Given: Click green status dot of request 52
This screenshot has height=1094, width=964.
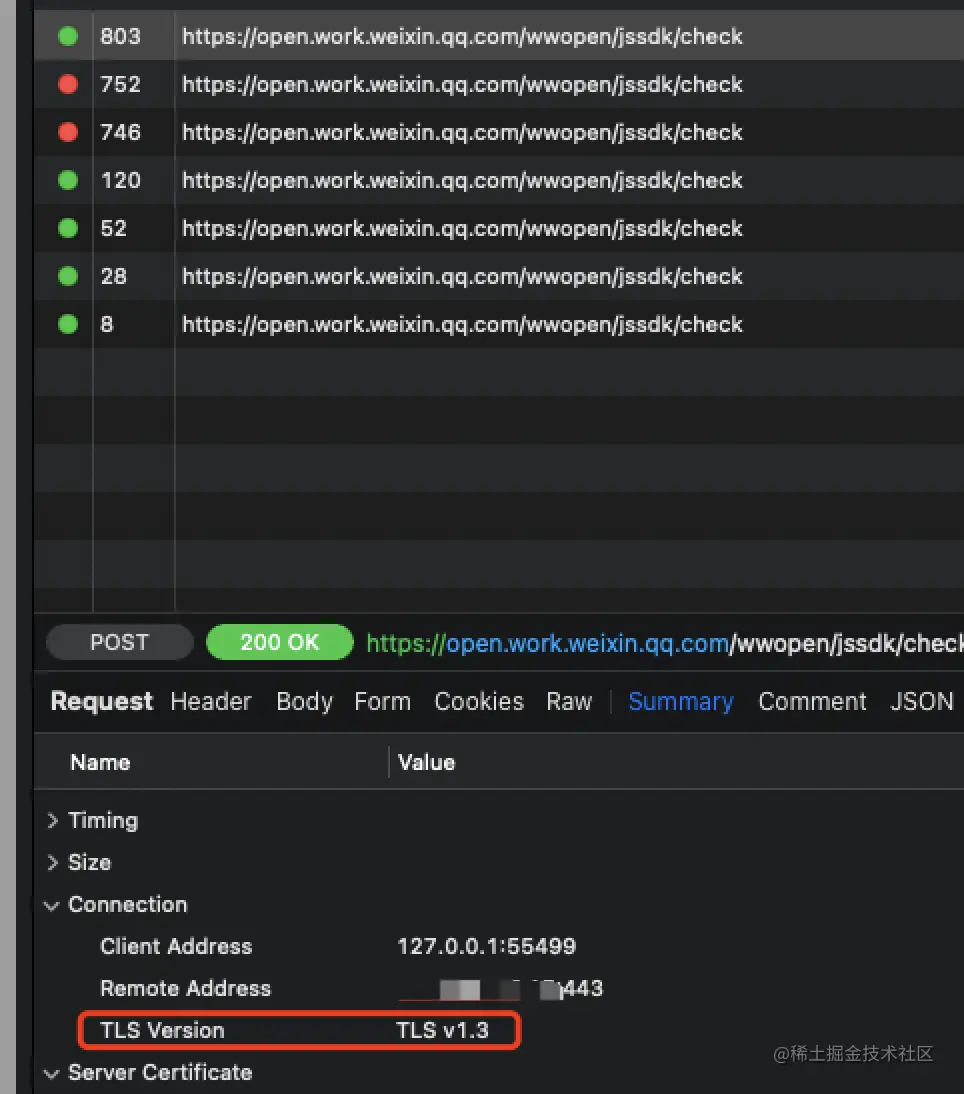Looking at the screenshot, I should coord(68,229).
